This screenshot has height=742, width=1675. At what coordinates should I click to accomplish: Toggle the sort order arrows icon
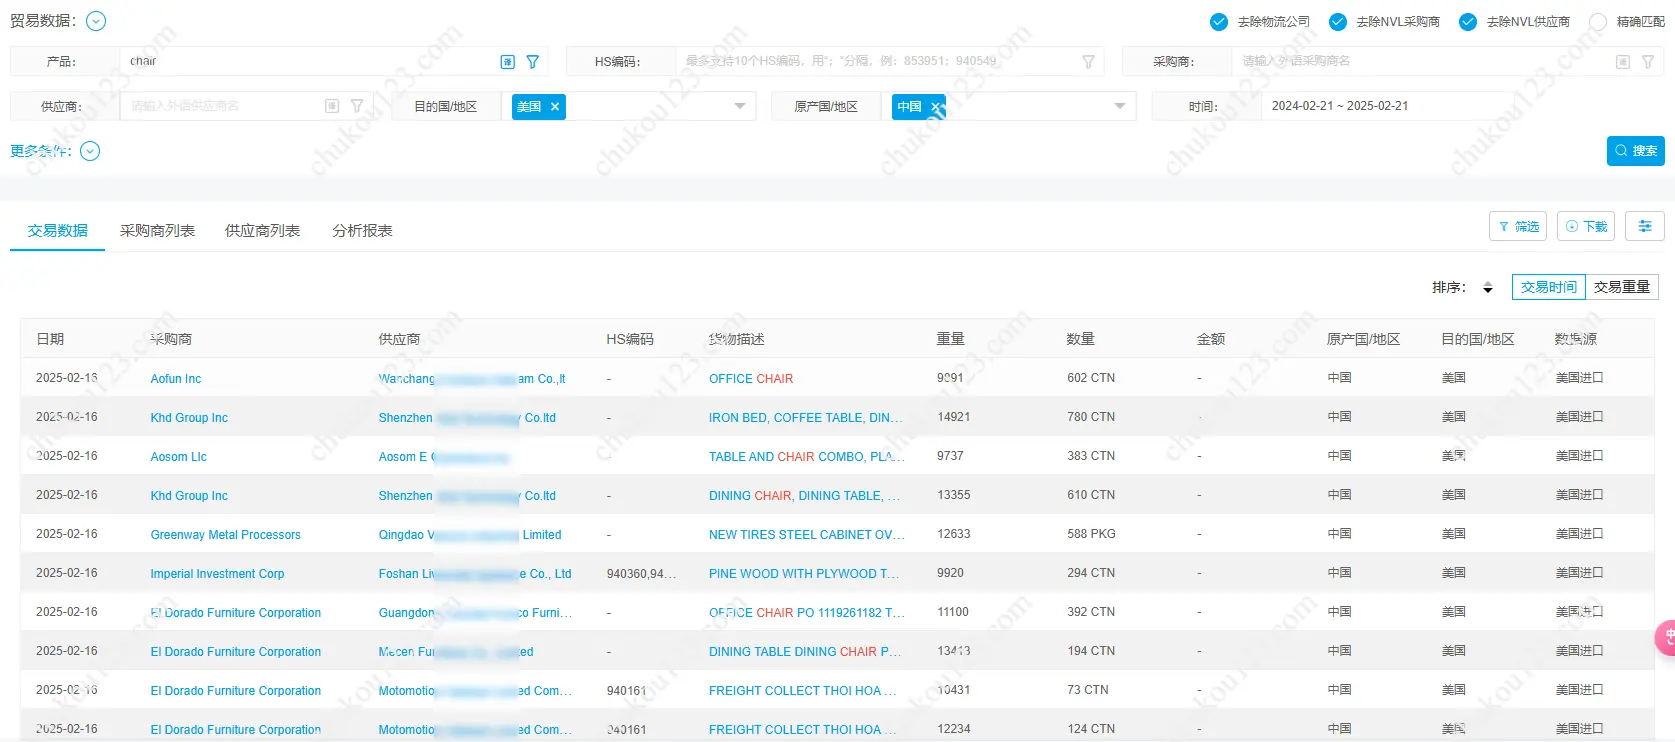click(x=1488, y=288)
